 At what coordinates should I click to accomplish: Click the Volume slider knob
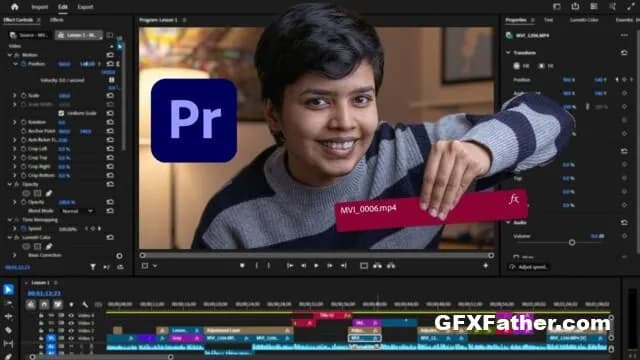572,242
